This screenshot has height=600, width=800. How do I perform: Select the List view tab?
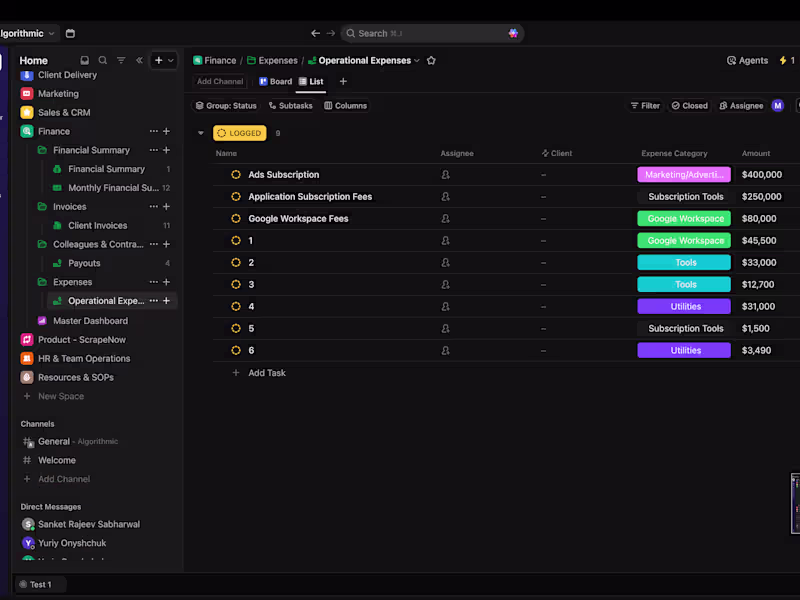tap(311, 82)
